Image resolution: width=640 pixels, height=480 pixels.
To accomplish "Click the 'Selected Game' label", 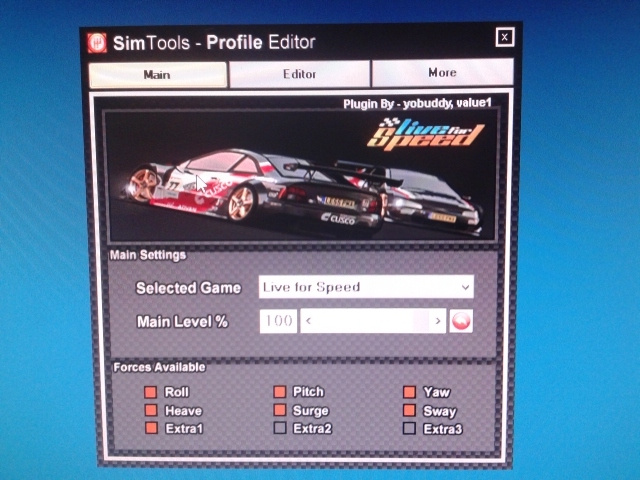I will [x=189, y=288].
